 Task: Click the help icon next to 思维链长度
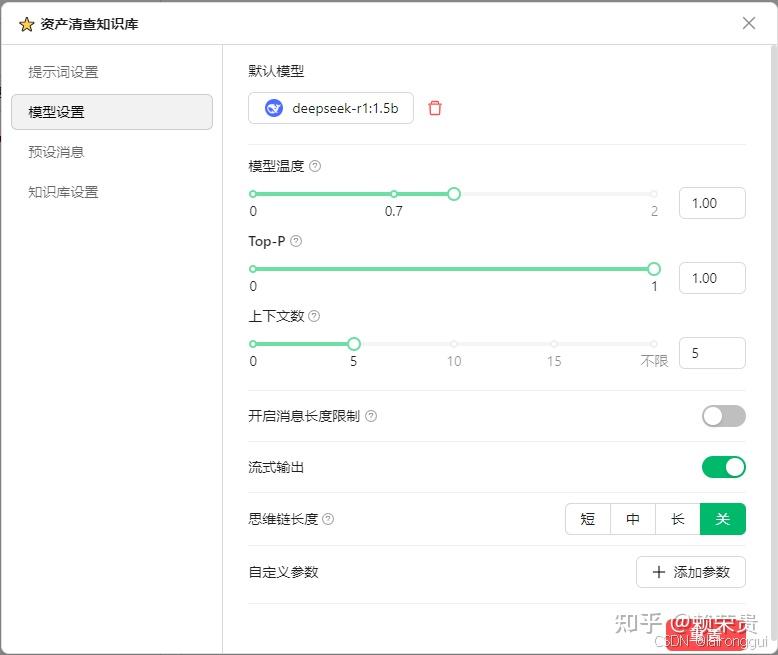click(x=328, y=519)
